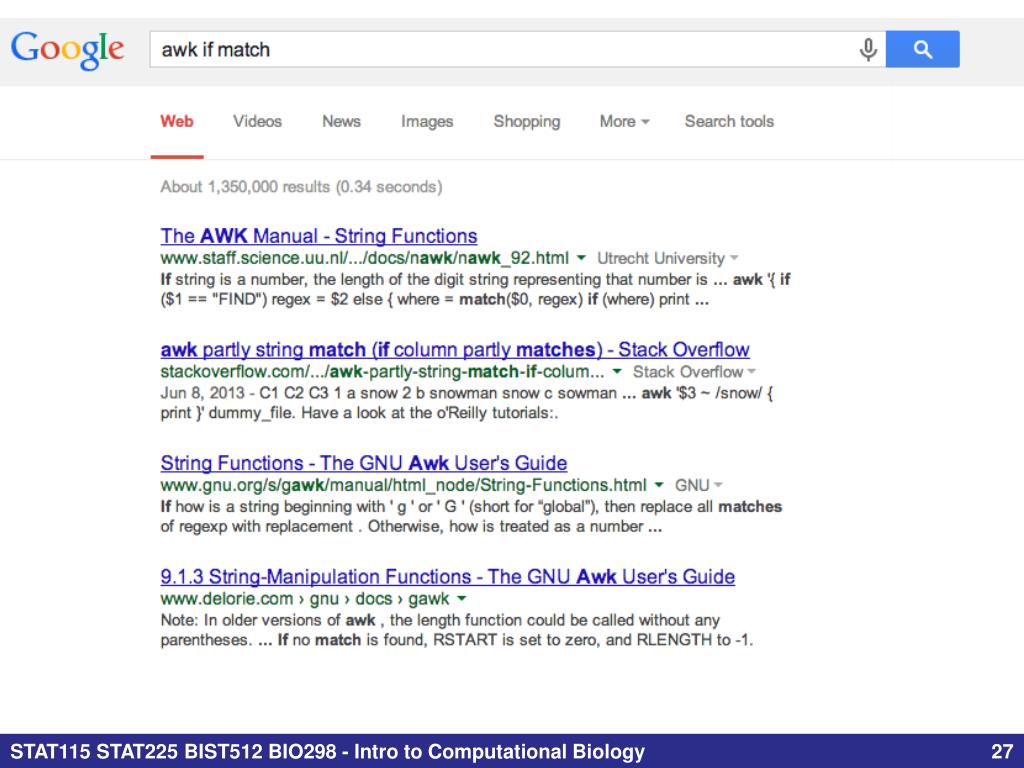The image size is (1024, 768).
Task: Click 'RSTART is set to zero' snippet text
Action: [517, 640]
